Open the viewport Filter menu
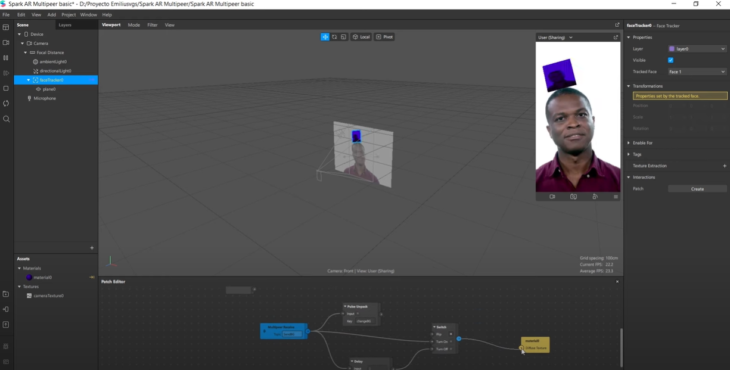Screen dimensions: 730x370 pos(152,25)
